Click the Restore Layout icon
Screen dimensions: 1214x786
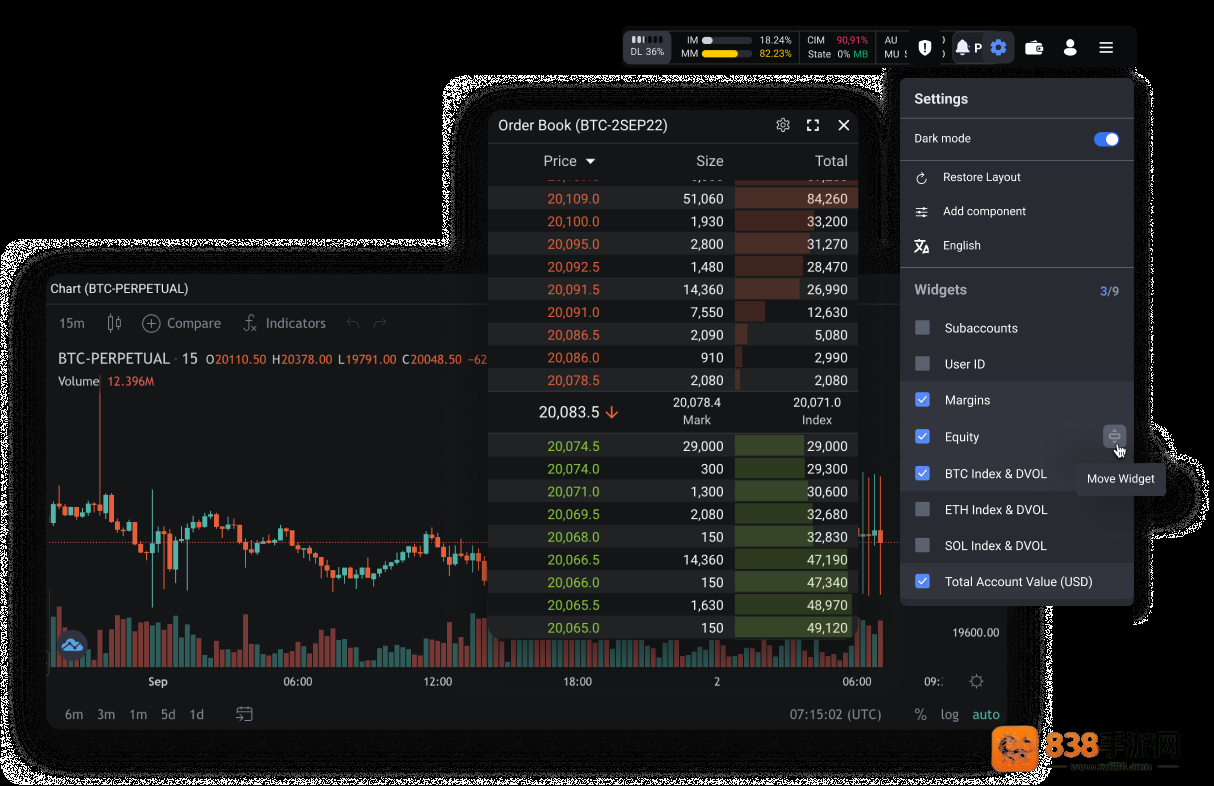pos(922,177)
